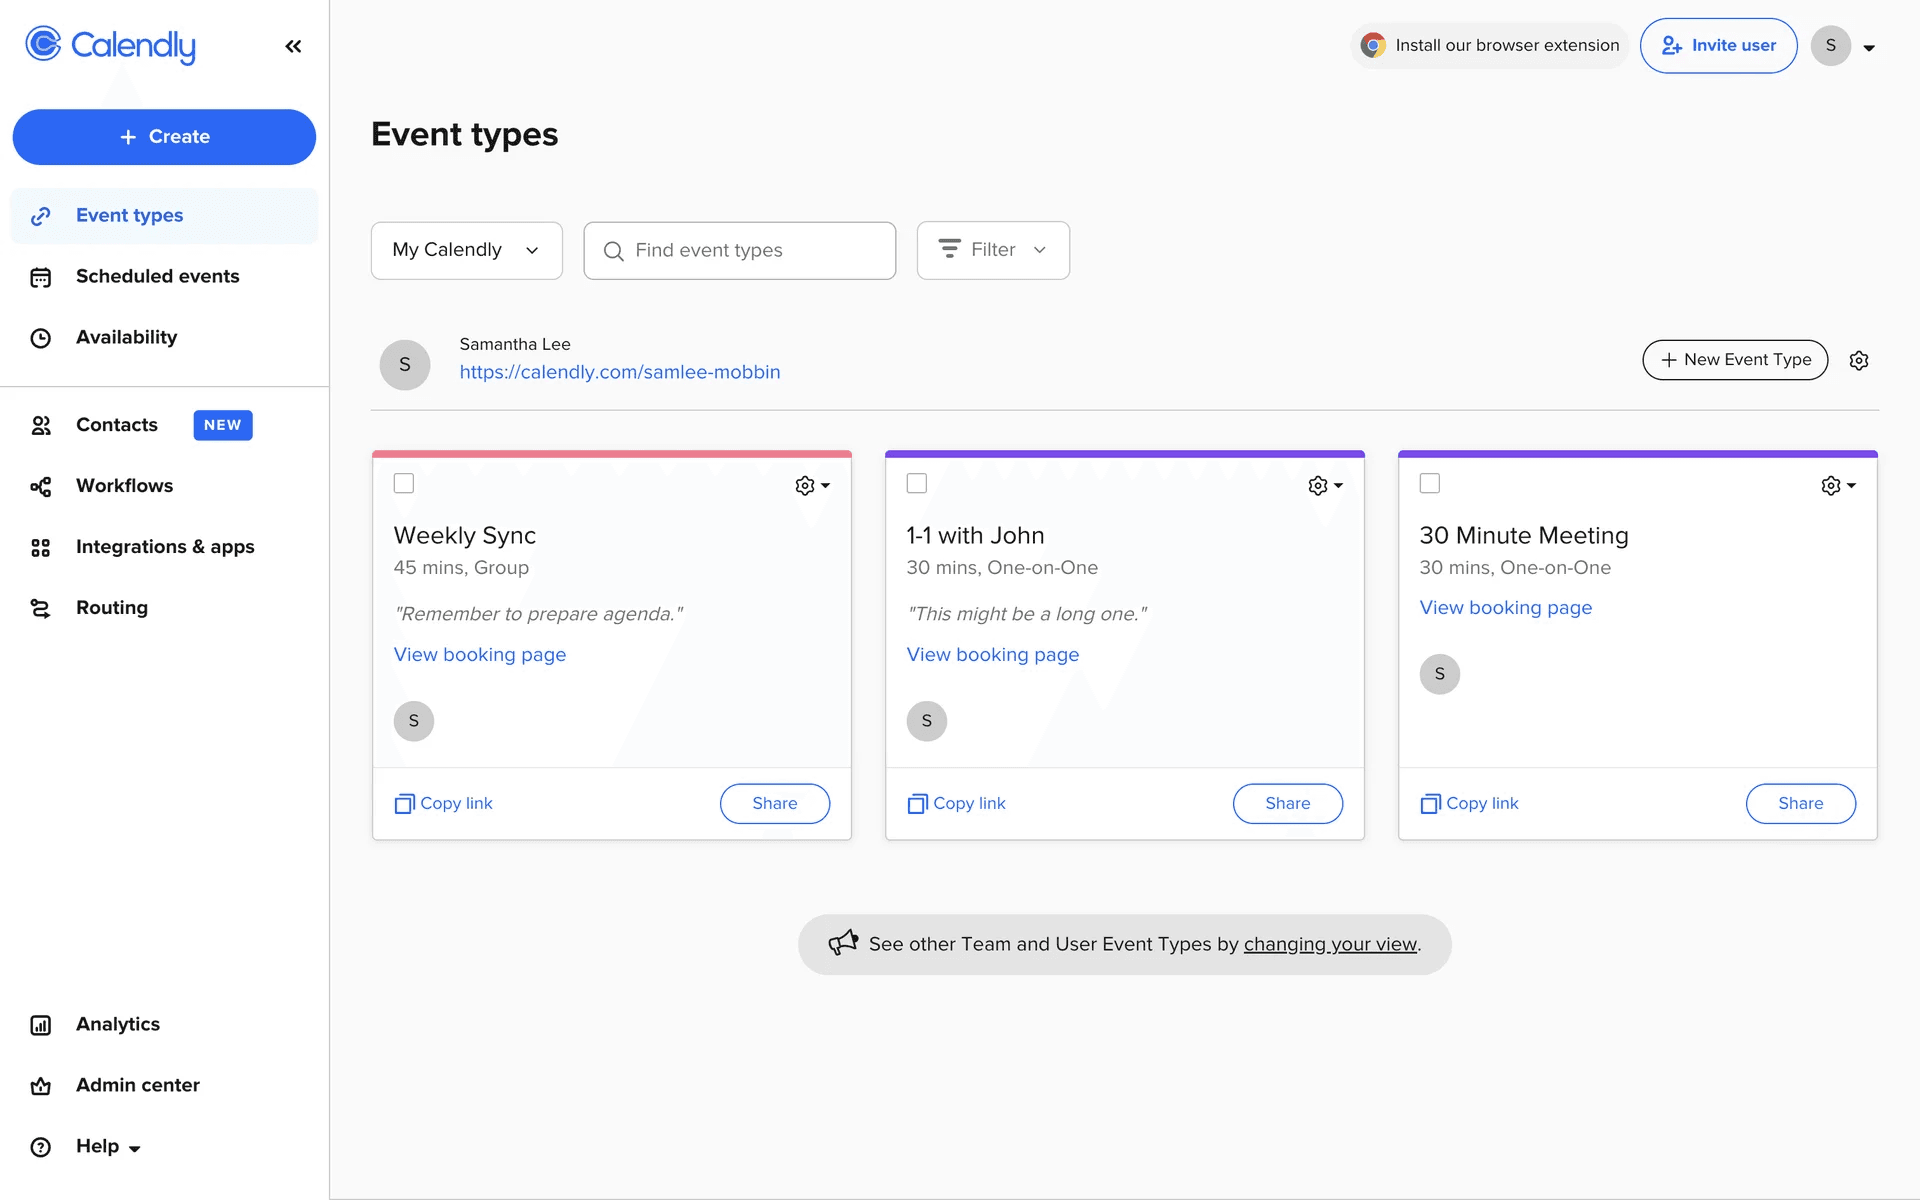Click the Routing sidebar icon
The height and width of the screenshot is (1200, 1920).
(x=41, y=608)
